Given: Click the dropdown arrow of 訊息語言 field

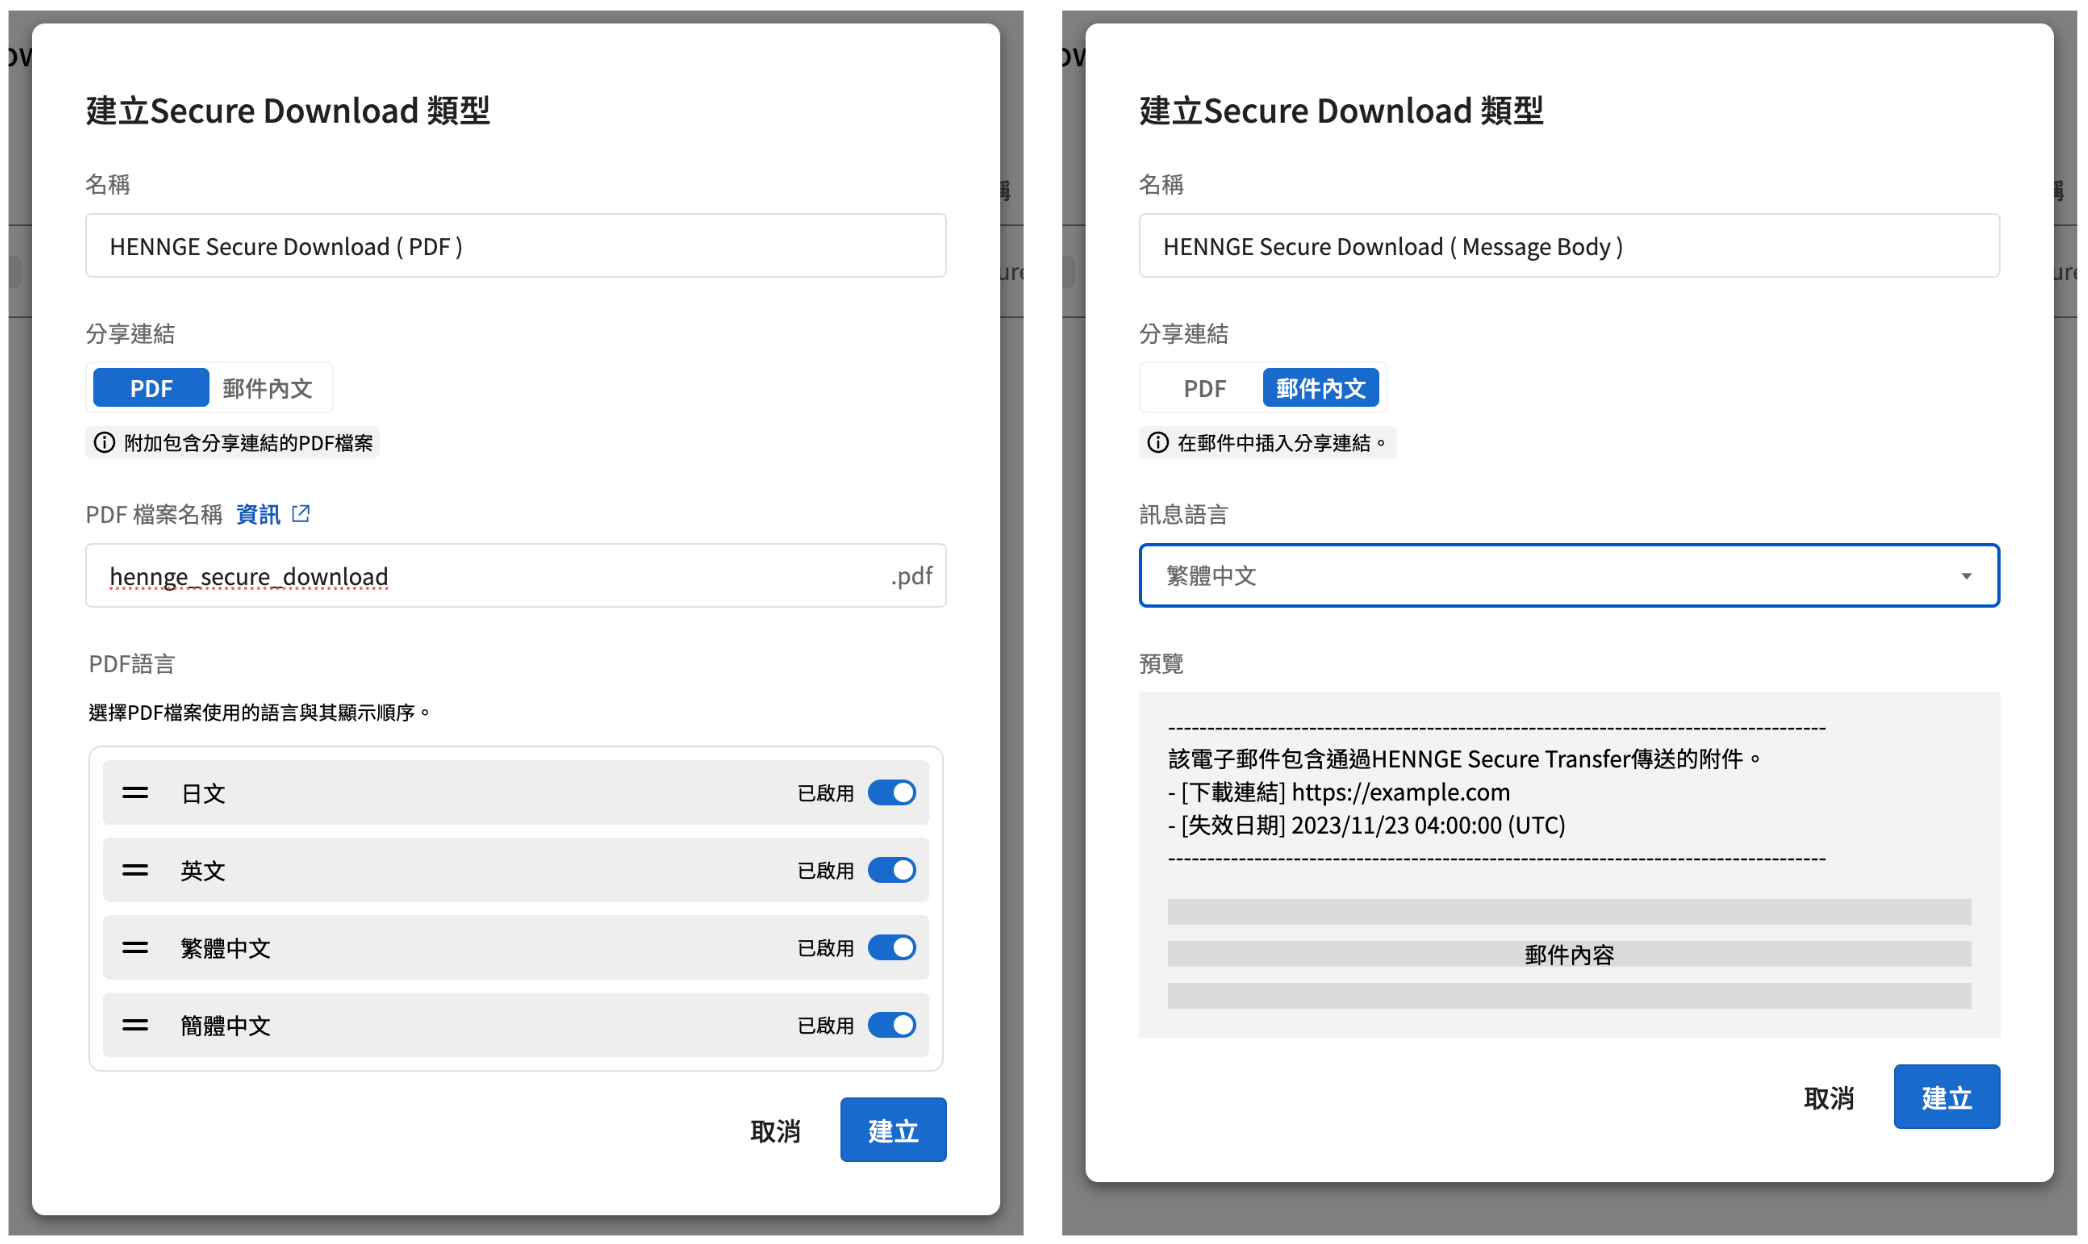Looking at the screenshot, I should tap(1966, 576).
